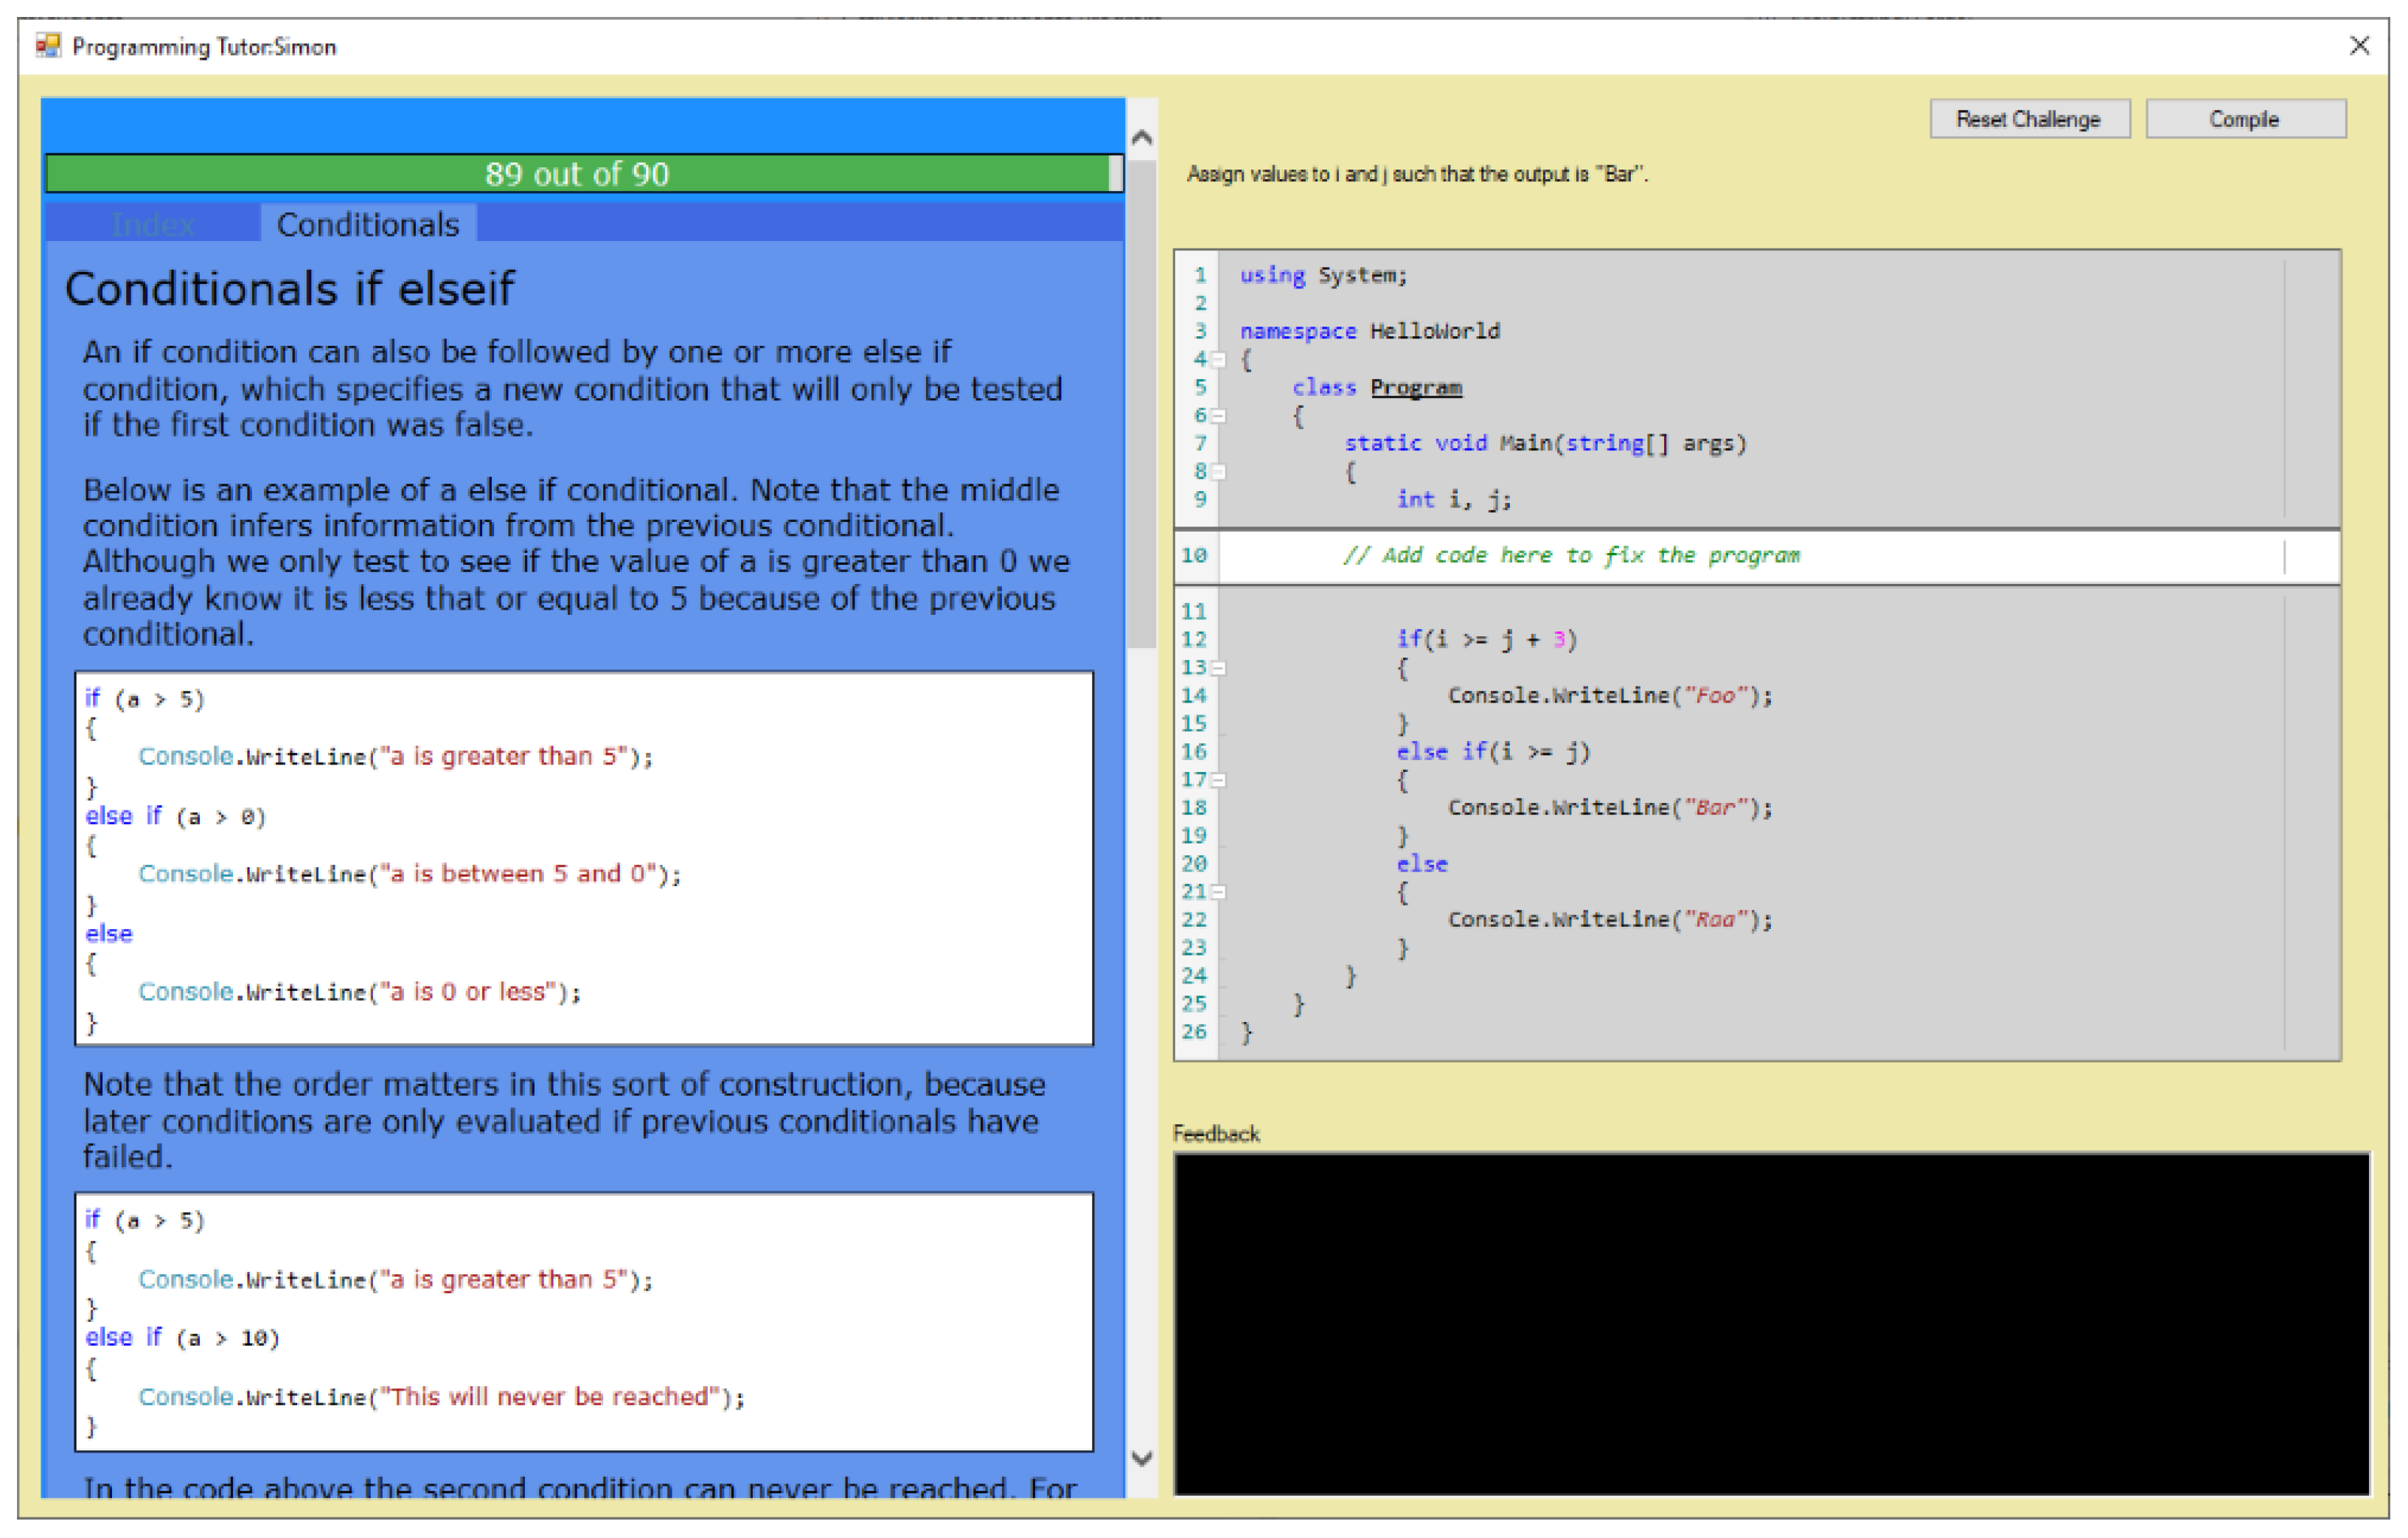The image size is (2408, 1538).
Task: Select the Conditionals tab
Action: click(x=367, y=224)
